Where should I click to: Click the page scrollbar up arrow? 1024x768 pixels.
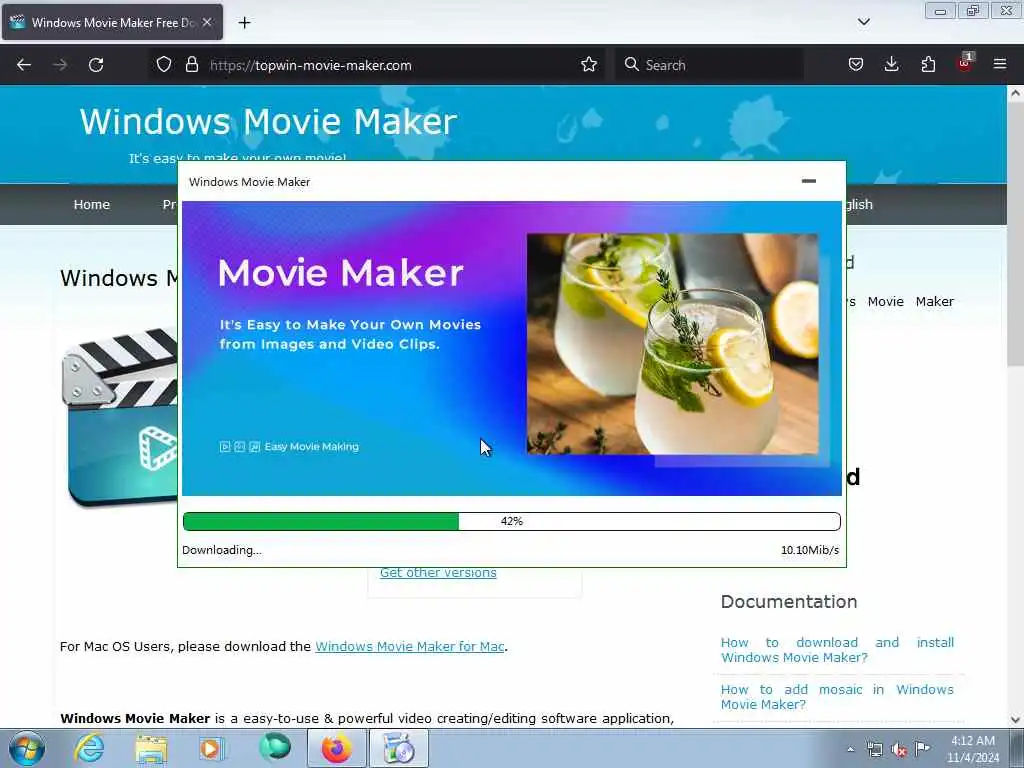point(1015,93)
